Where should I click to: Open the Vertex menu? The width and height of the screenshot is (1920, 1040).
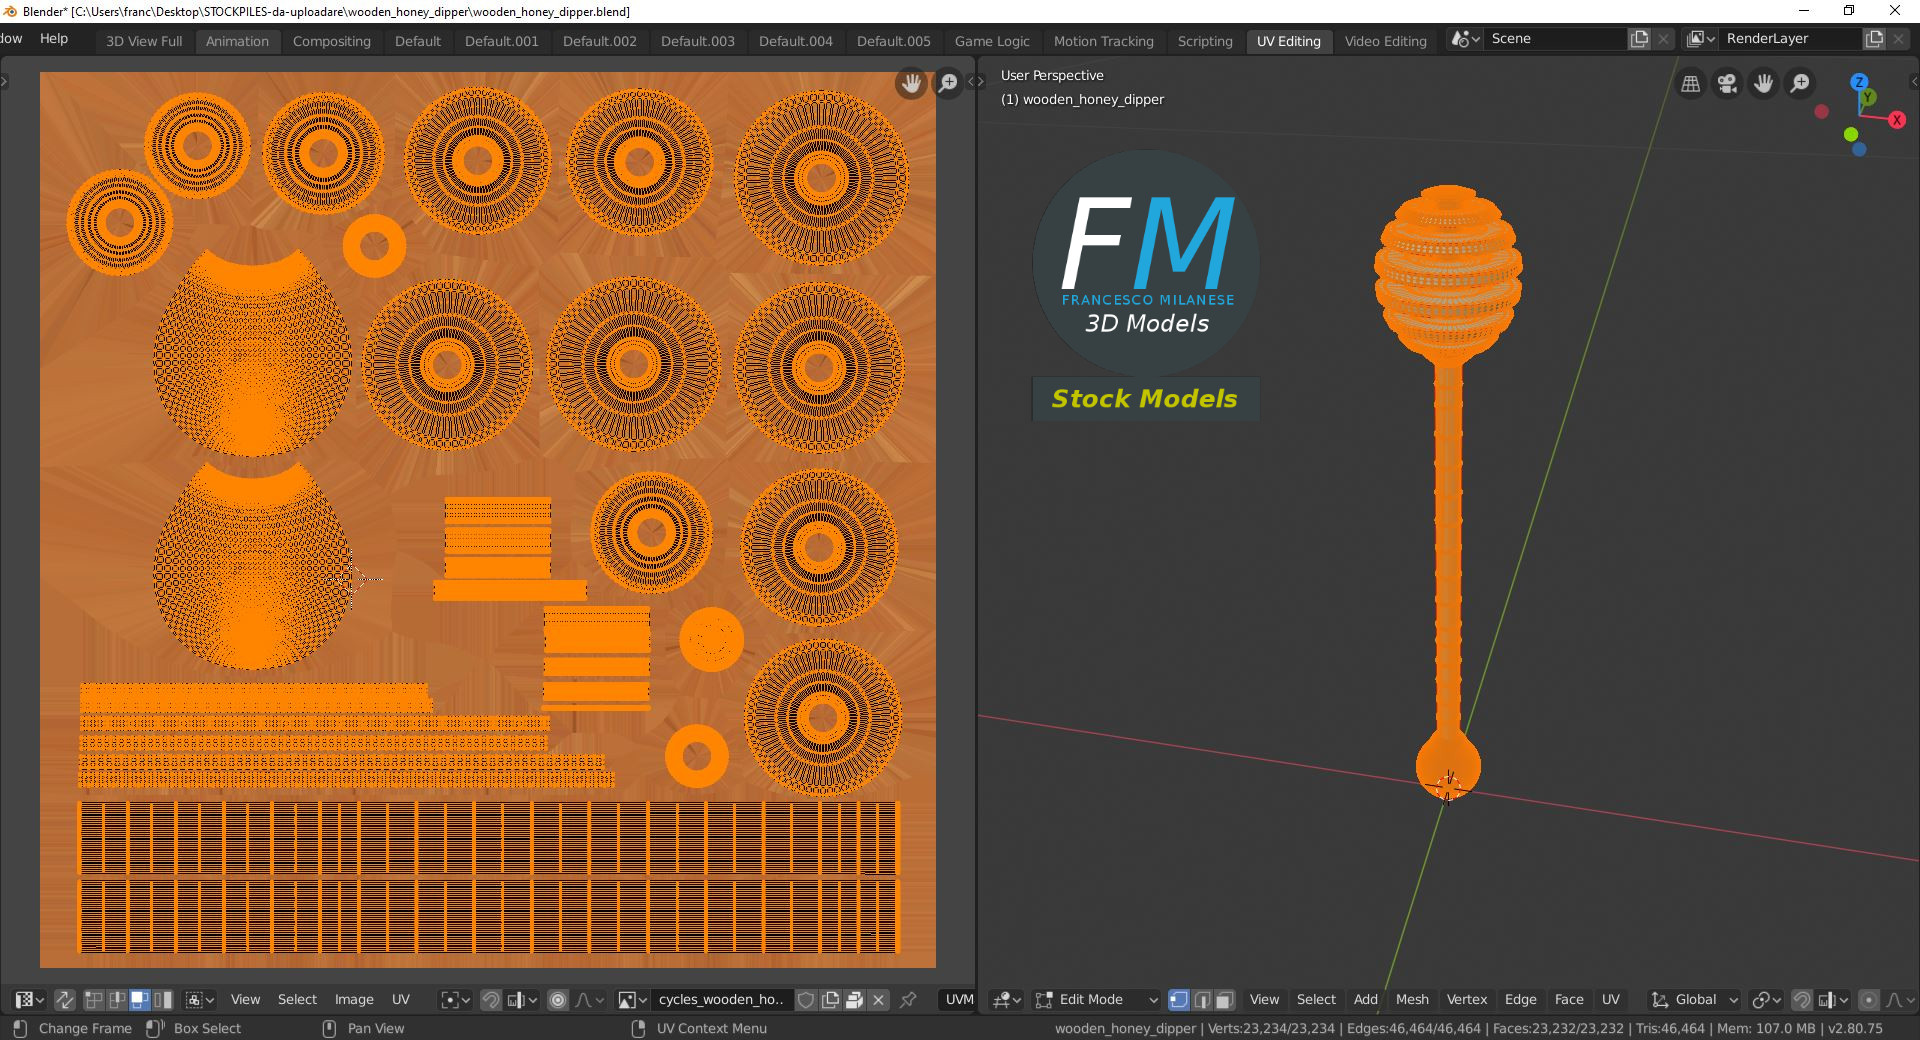click(x=1467, y=999)
